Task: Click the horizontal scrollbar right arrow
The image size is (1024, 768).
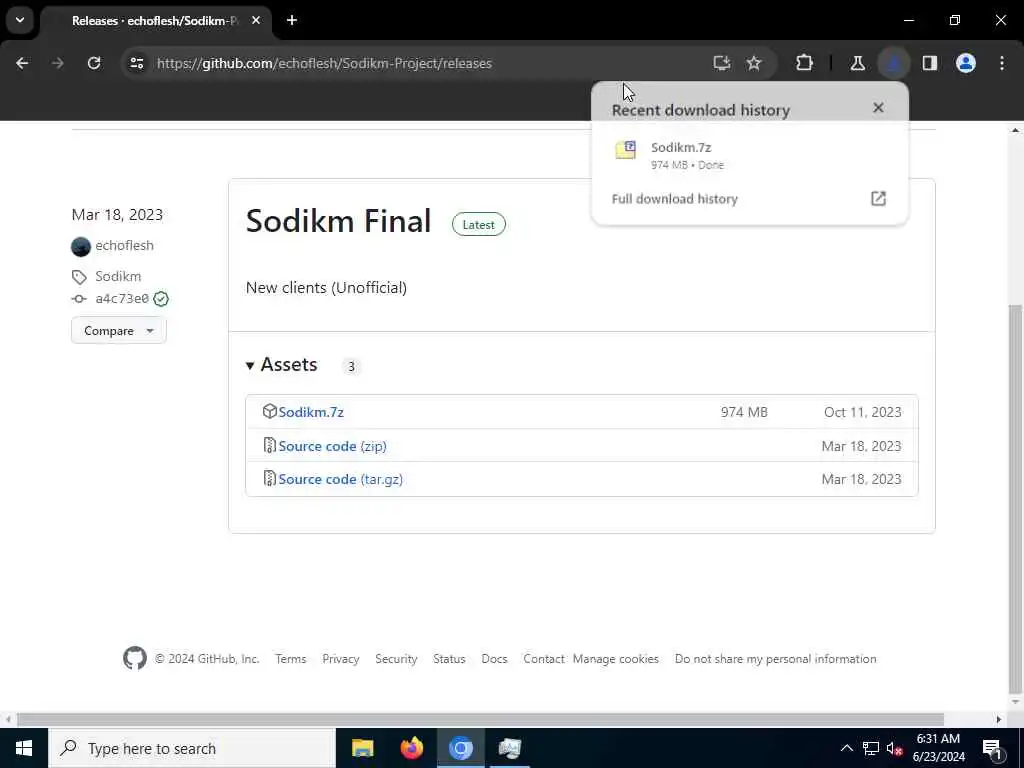Action: click(999, 719)
